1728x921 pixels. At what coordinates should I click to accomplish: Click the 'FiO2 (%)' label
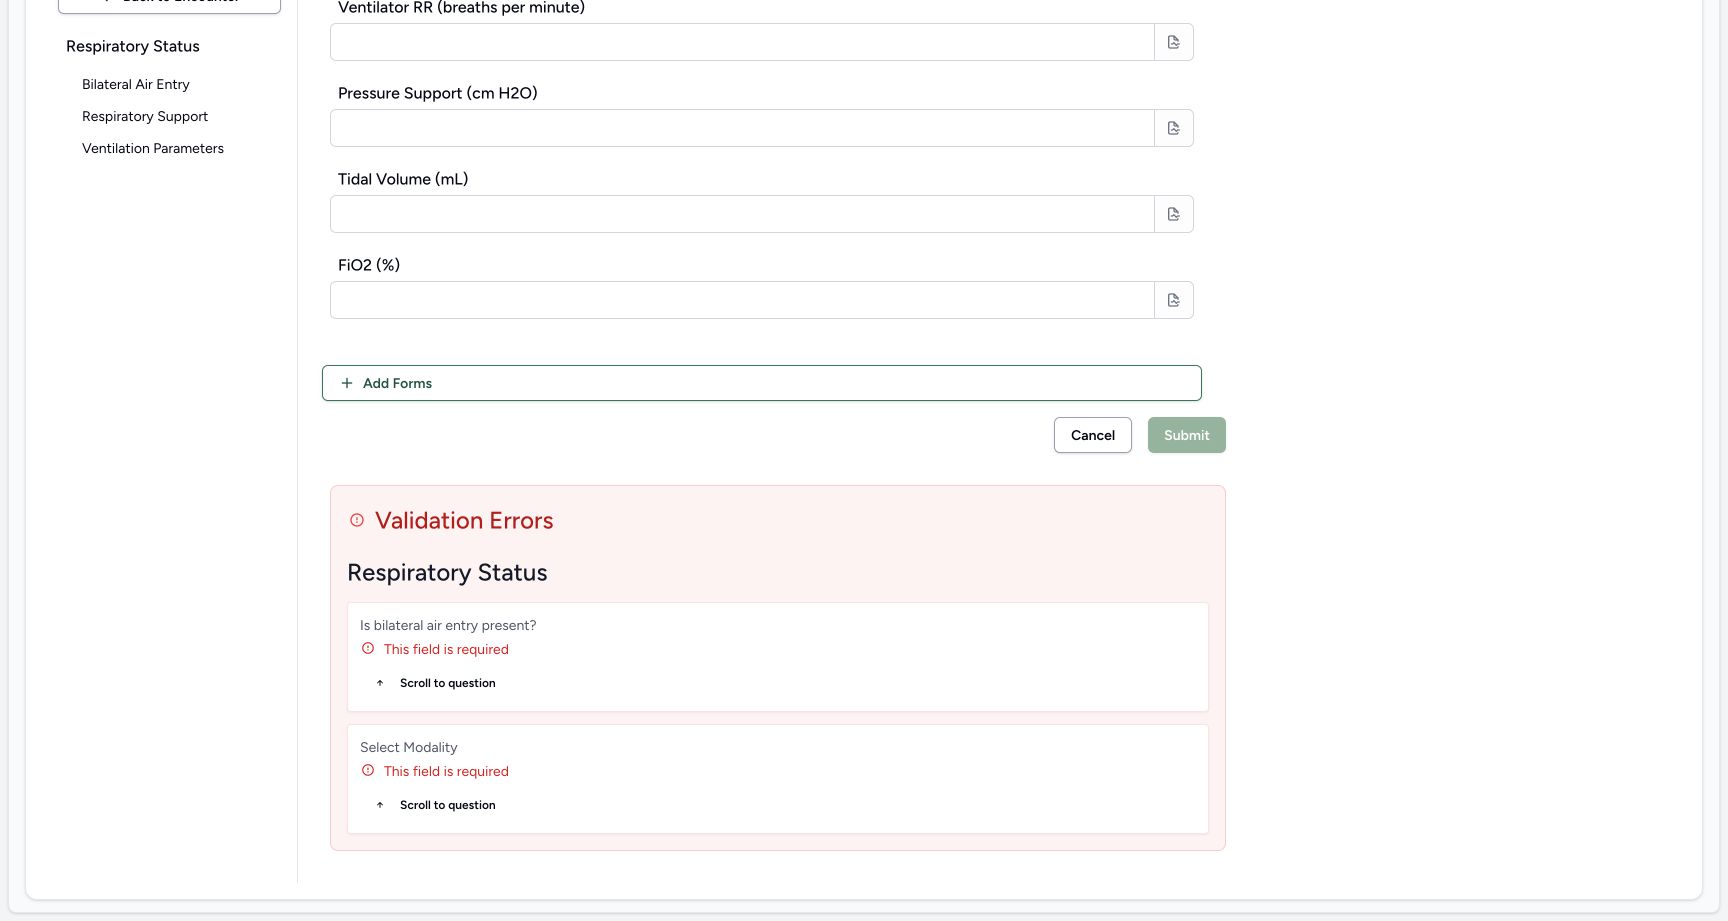(369, 265)
